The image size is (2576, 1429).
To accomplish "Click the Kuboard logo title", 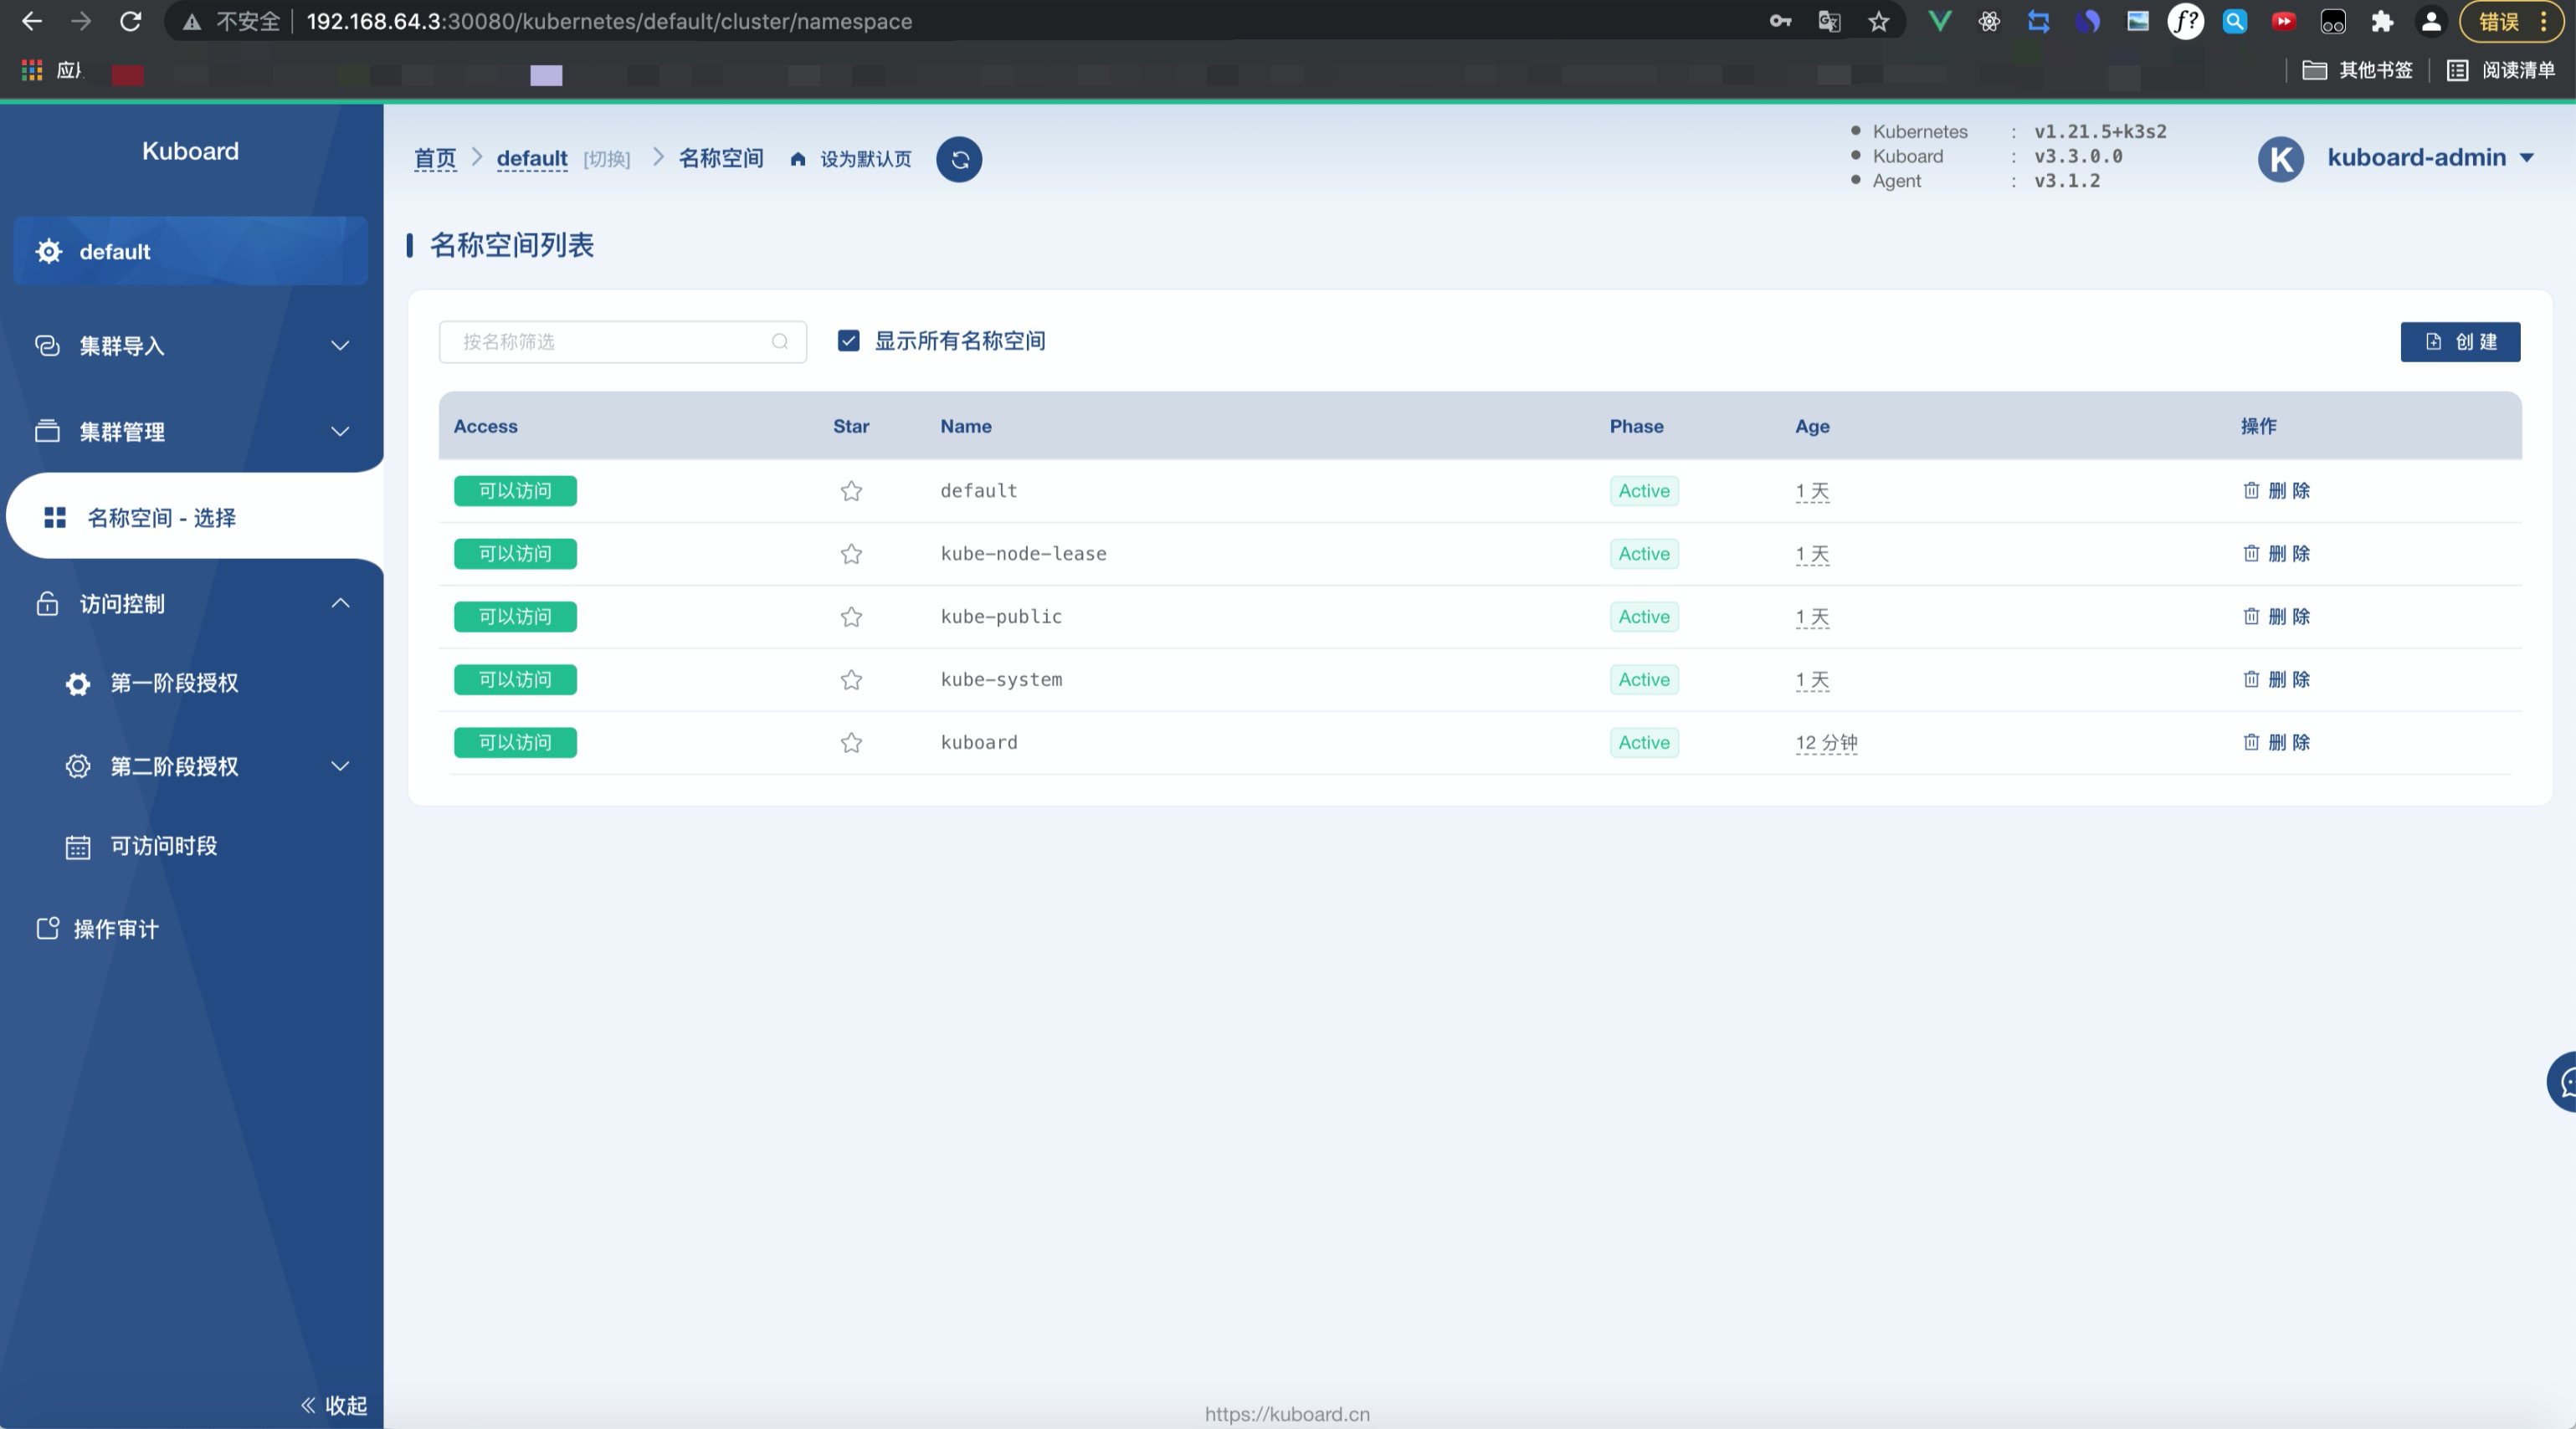I will click(190, 151).
